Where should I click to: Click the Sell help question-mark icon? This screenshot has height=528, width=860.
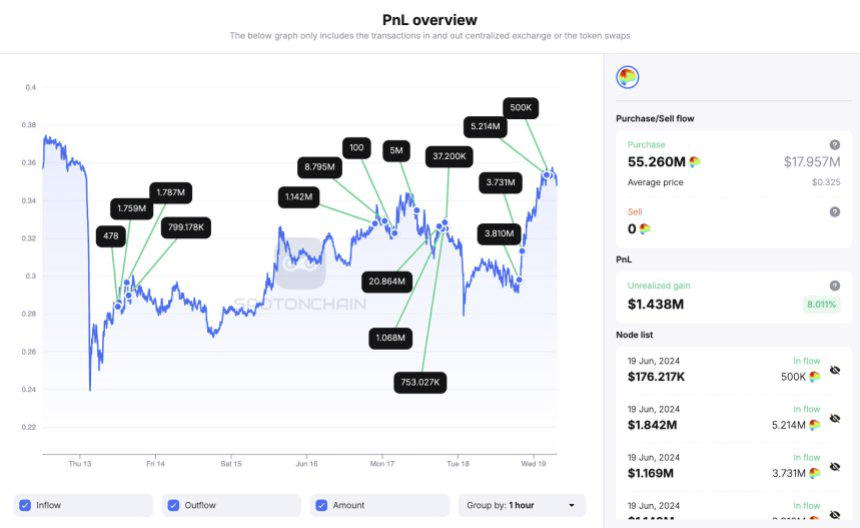click(x=835, y=212)
